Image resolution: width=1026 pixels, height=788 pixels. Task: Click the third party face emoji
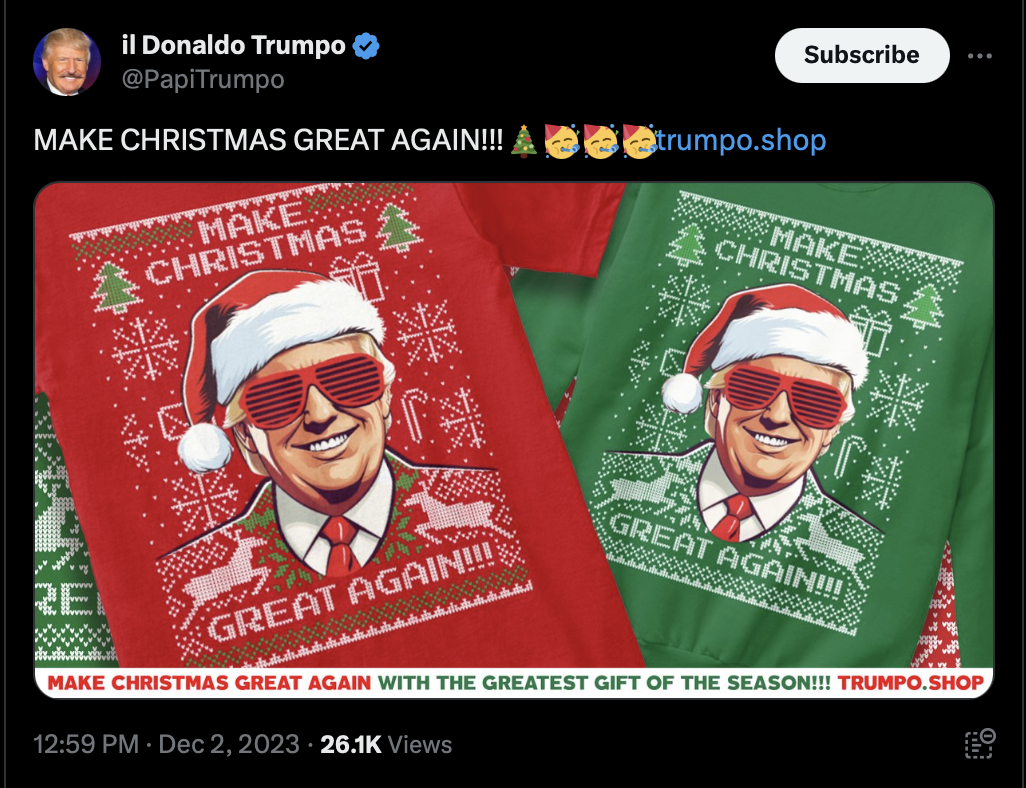pos(639,141)
